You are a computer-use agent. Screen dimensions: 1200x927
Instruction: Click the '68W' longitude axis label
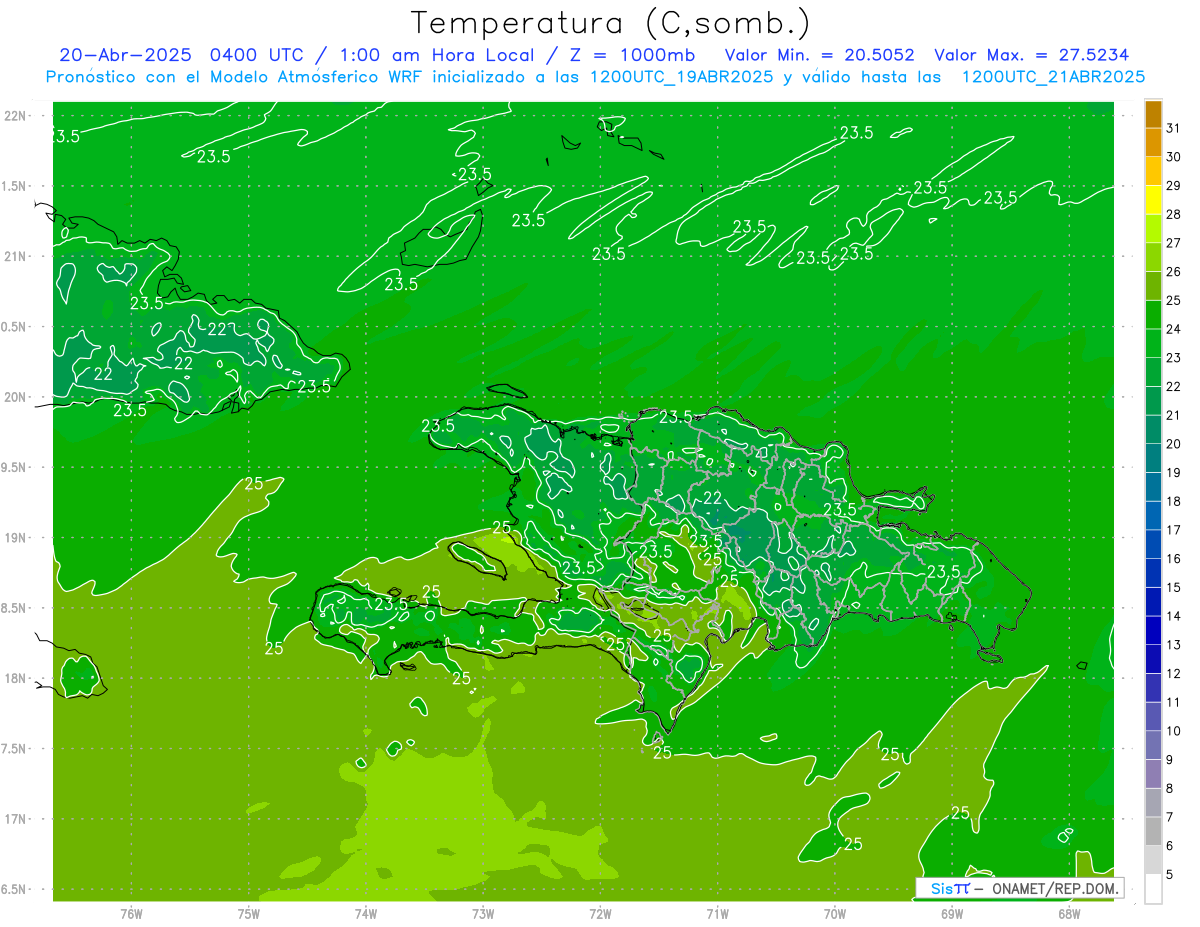(1069, 913)
